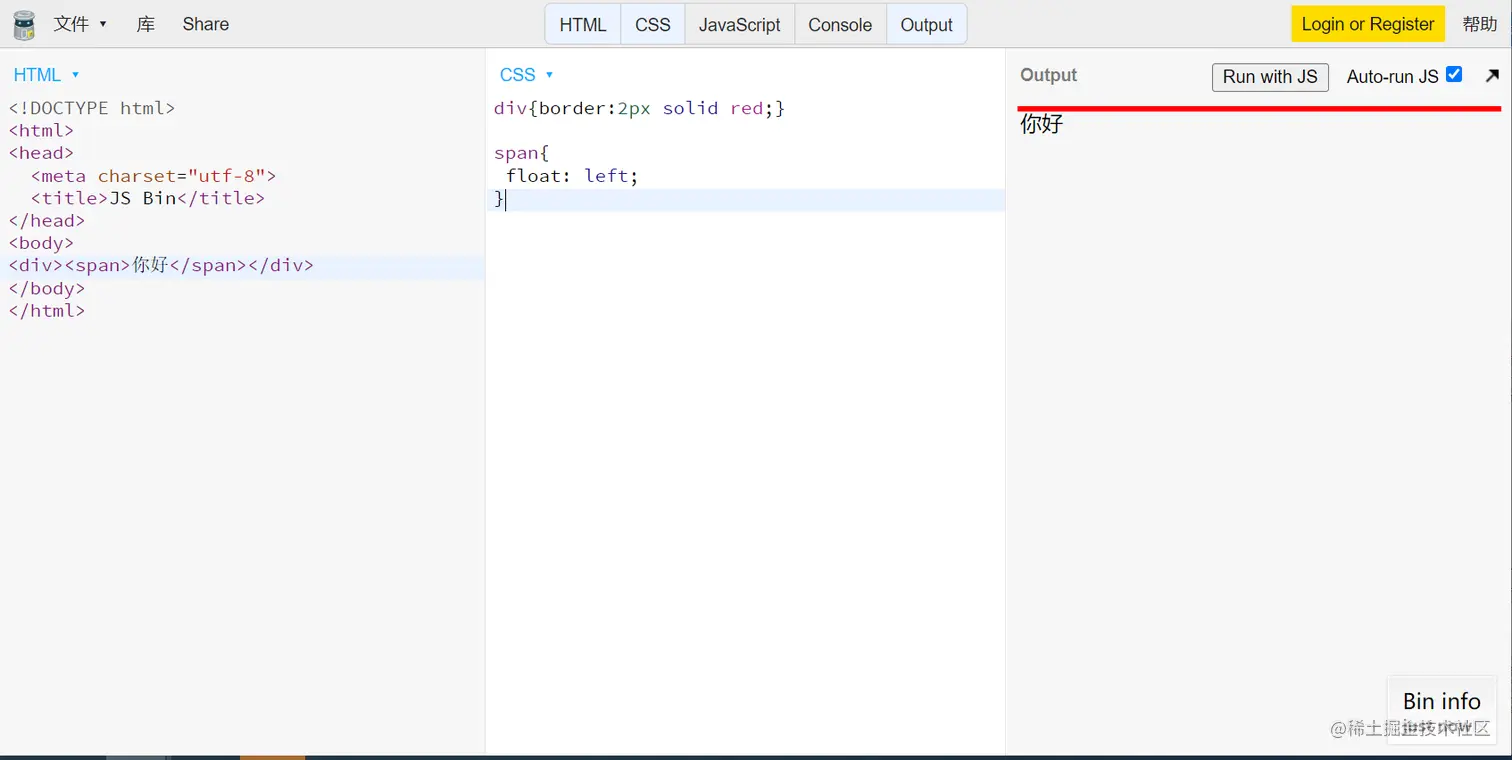
Task: Click the span{ CSS selector line
Action: 522,153
